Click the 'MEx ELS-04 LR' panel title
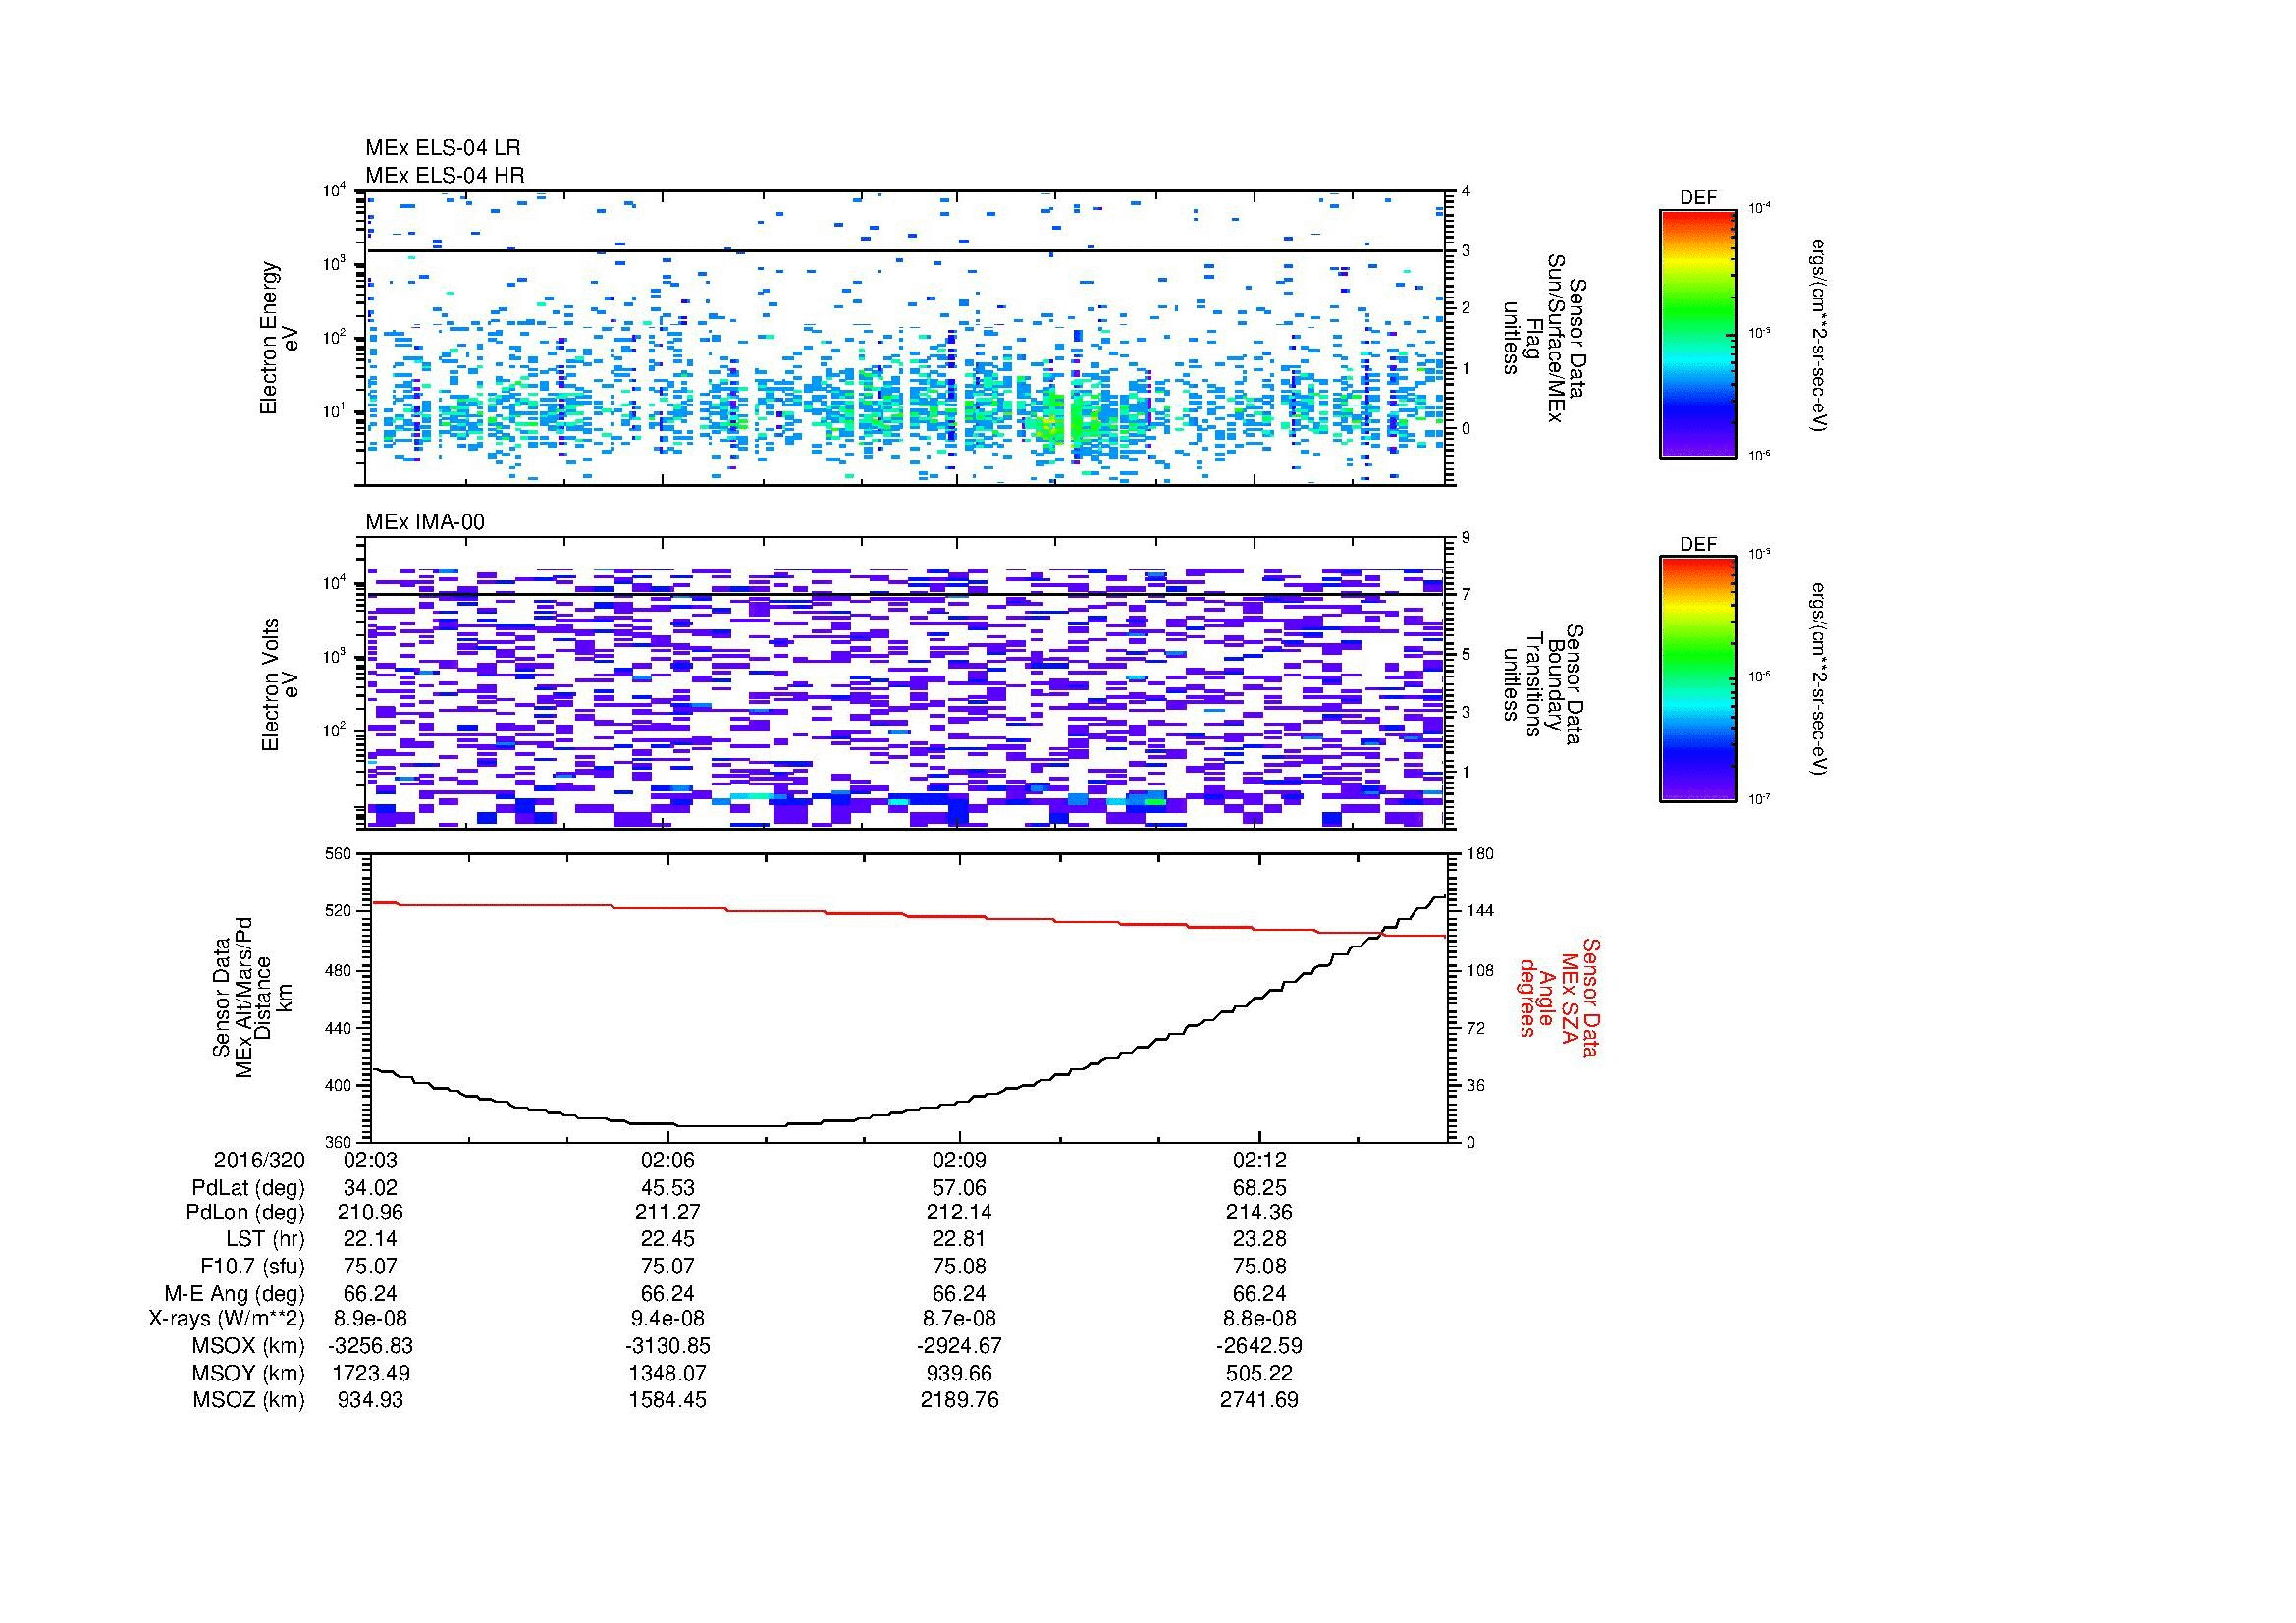2296x1623 pixels. [x=443, y=148]
